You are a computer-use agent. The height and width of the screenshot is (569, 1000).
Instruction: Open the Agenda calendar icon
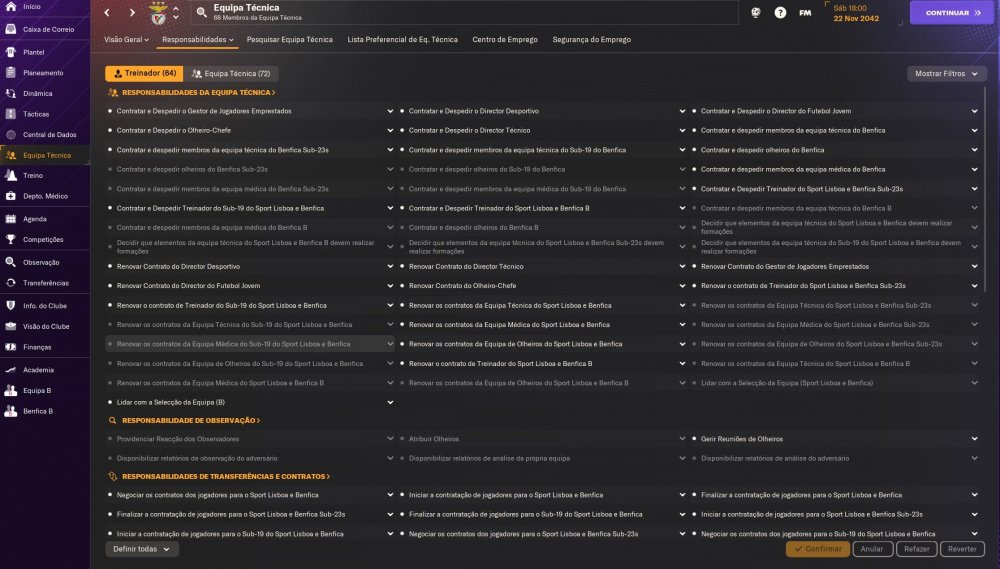[x=11, y=219]
